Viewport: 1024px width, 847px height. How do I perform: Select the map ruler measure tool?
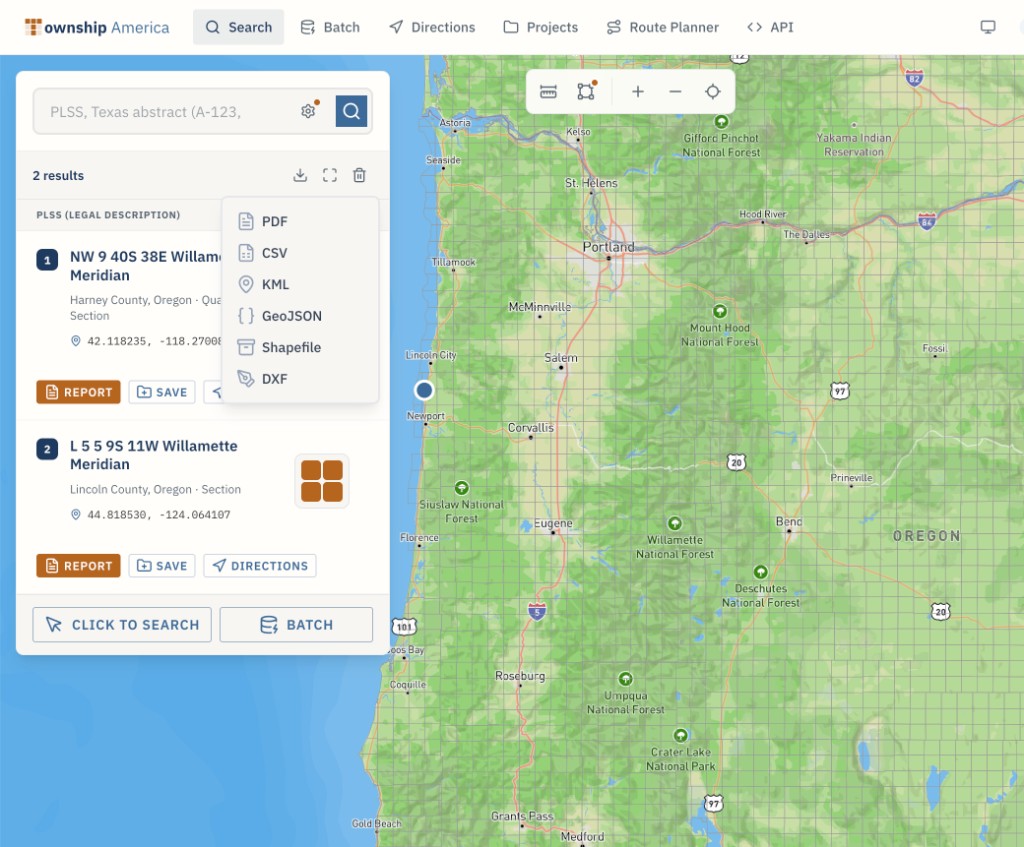point(549,91)
